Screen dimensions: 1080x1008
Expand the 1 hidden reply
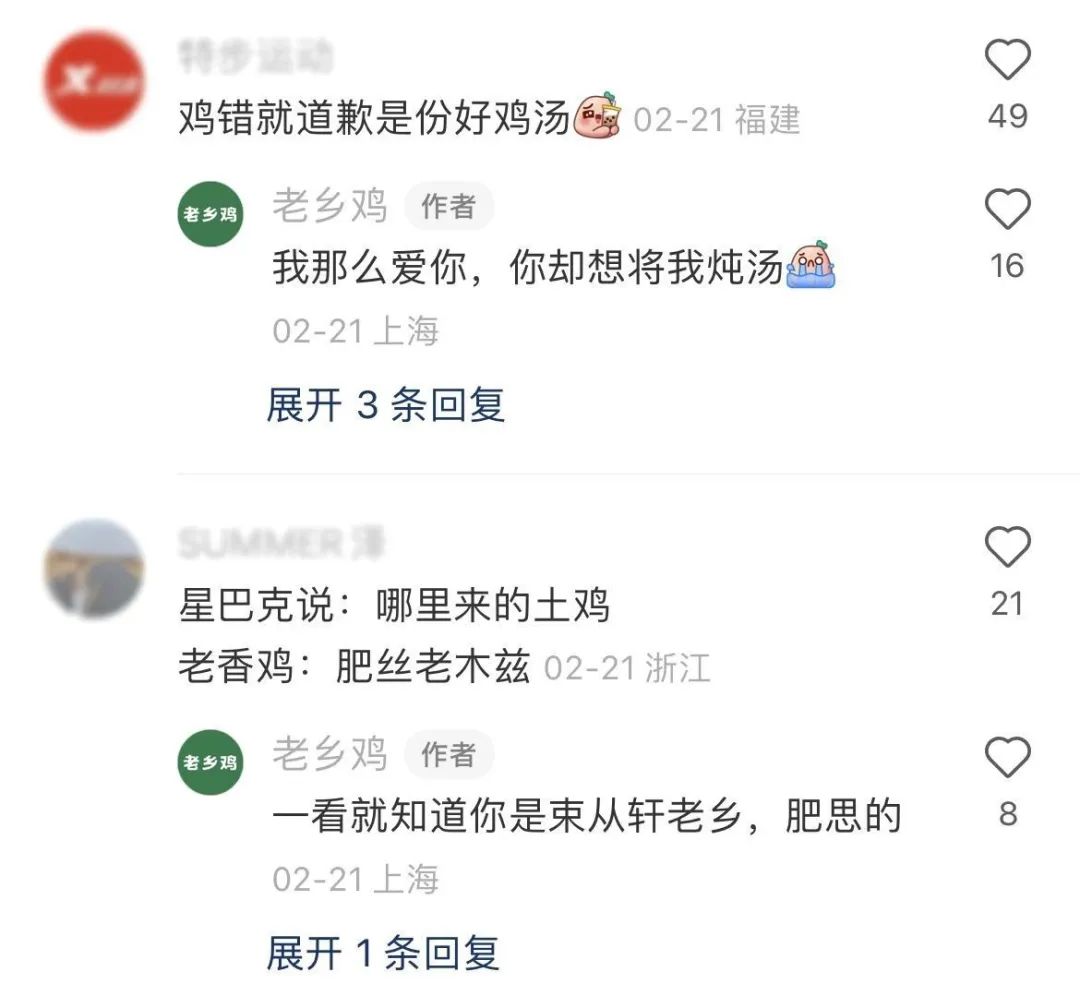(x=383, y=953)
